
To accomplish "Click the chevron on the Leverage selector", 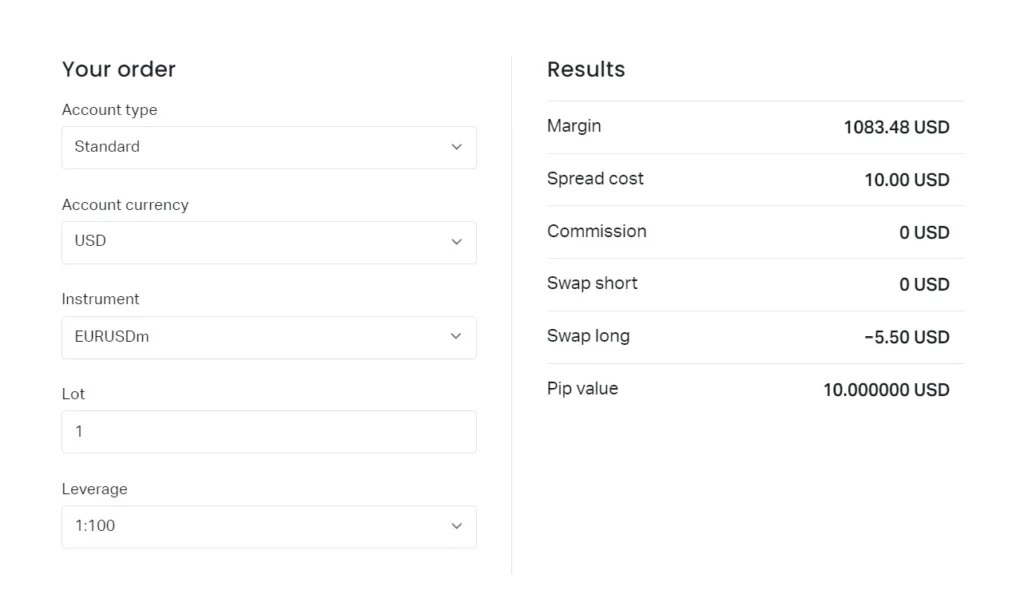I will 457,526.
